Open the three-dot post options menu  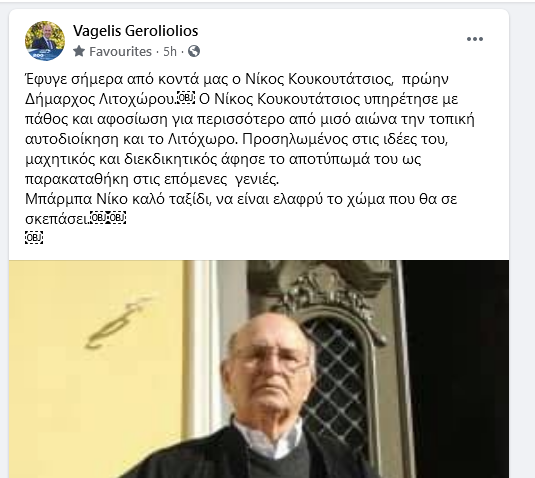click(x=475, y=39)
